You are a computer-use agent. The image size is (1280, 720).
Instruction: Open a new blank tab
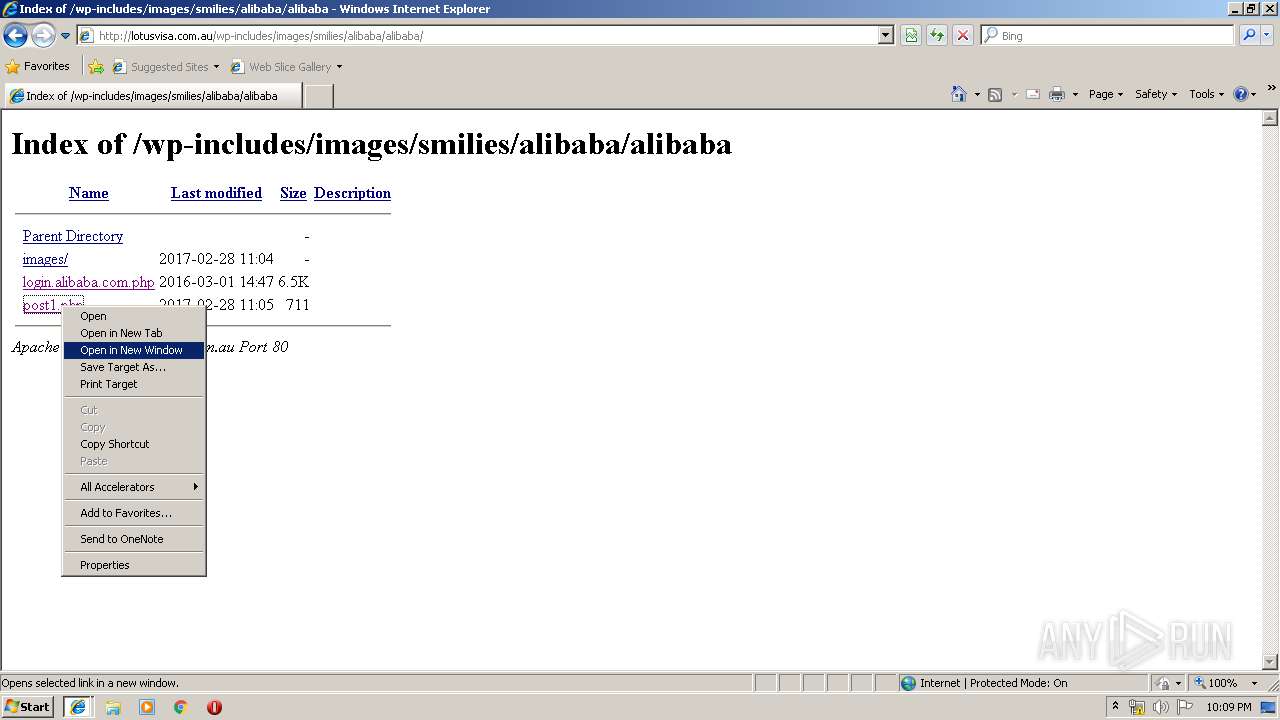click(318, 96)
